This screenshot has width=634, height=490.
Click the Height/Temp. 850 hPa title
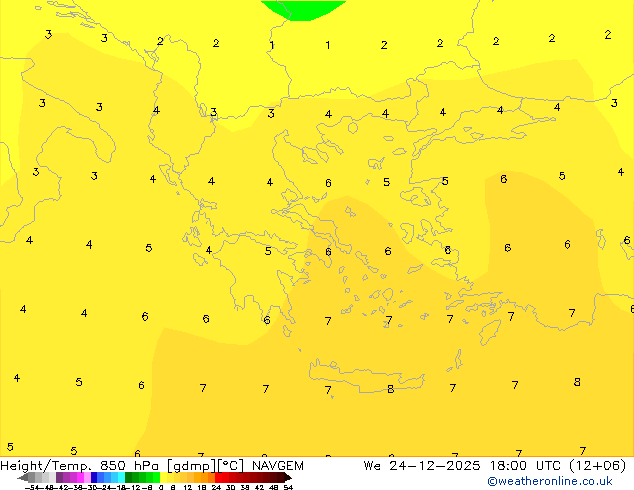[x=80, y=466]
